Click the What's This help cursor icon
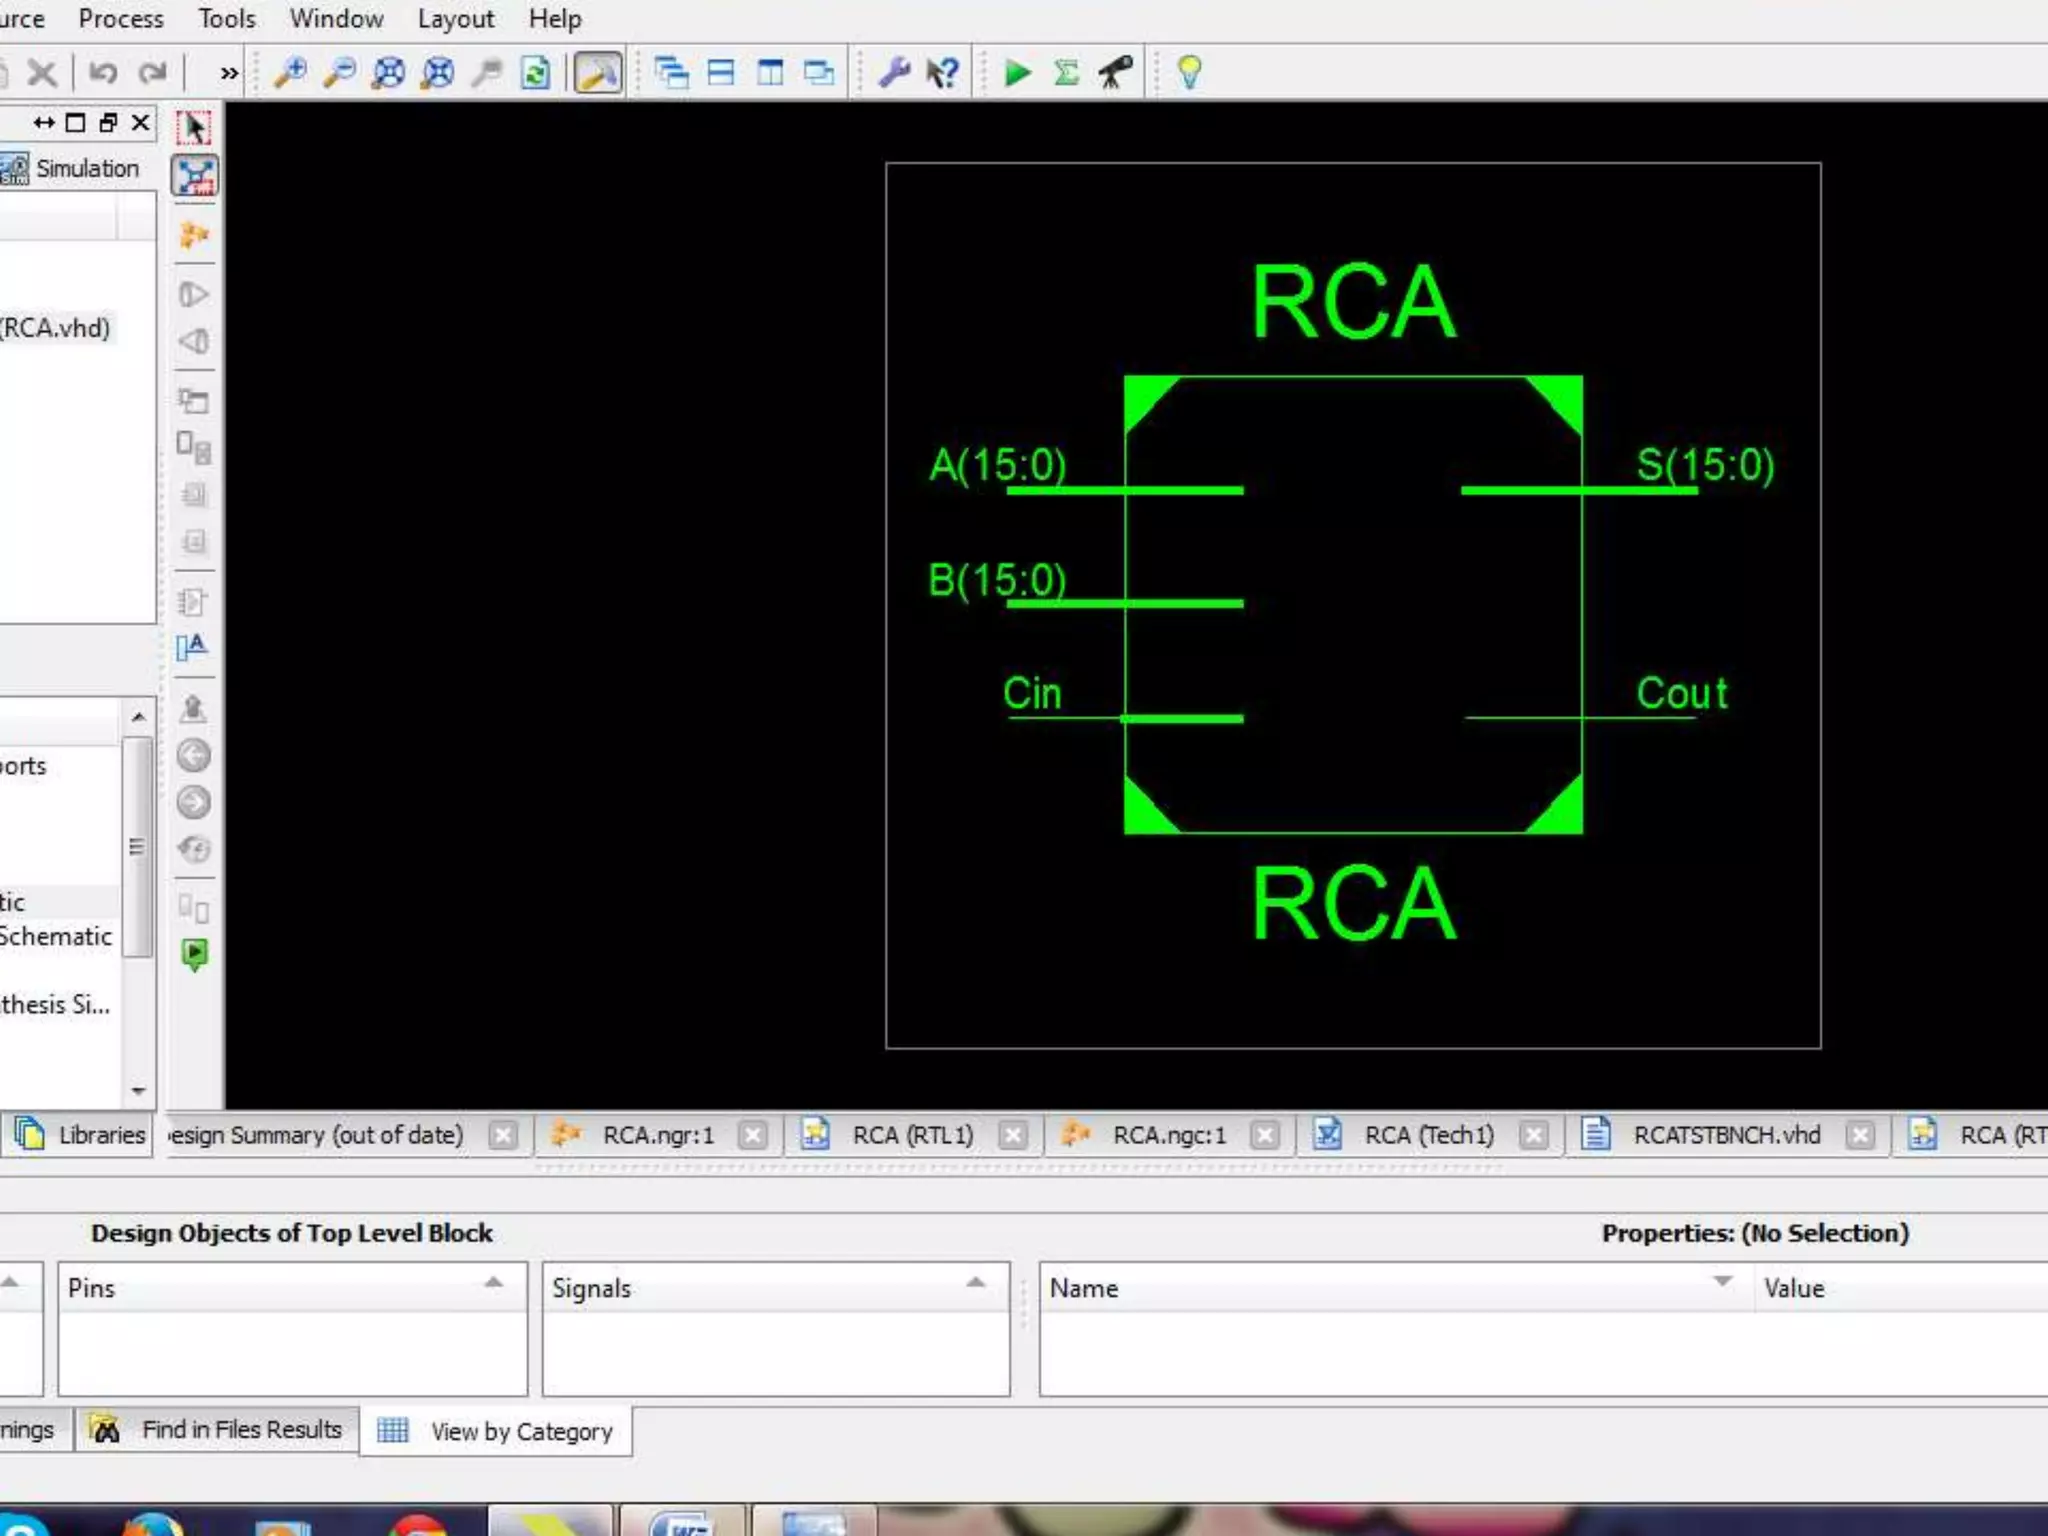This screenshot has width=2048, height=1536. tap(942, 72)
